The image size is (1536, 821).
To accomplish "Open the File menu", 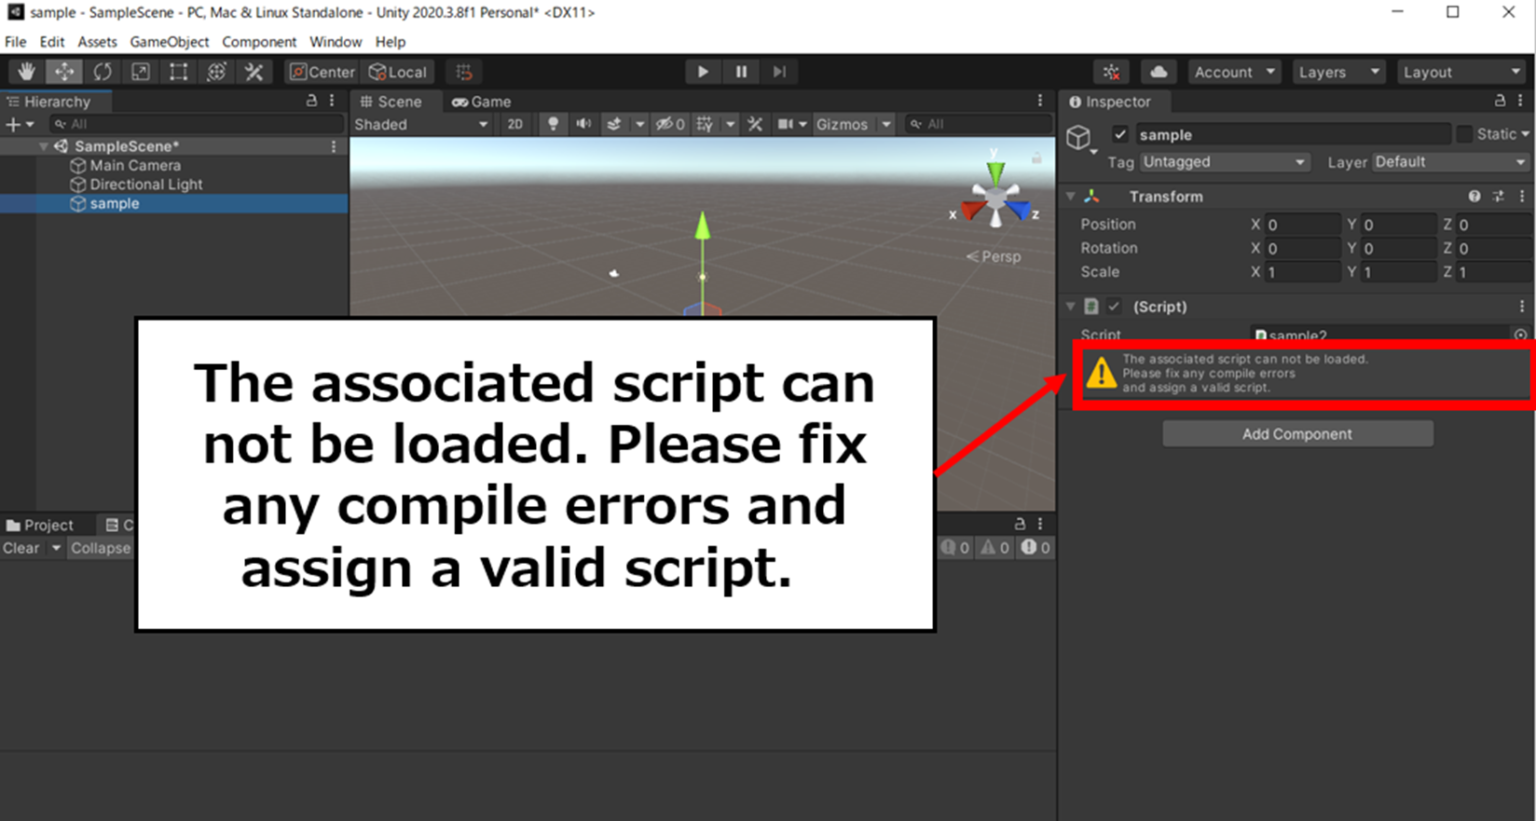I will [x=16, y=42].
